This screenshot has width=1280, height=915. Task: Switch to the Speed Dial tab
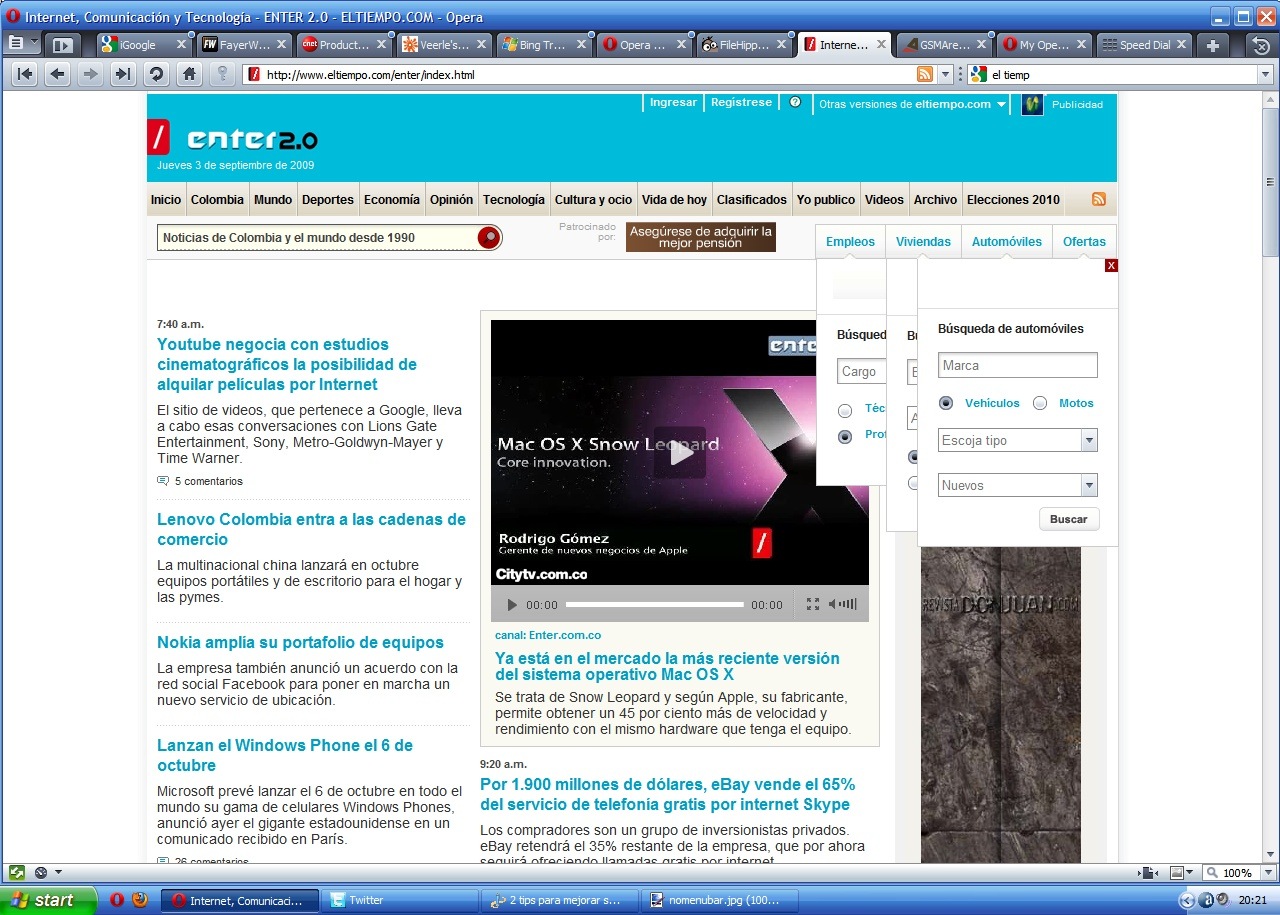tap(1144, 45)
